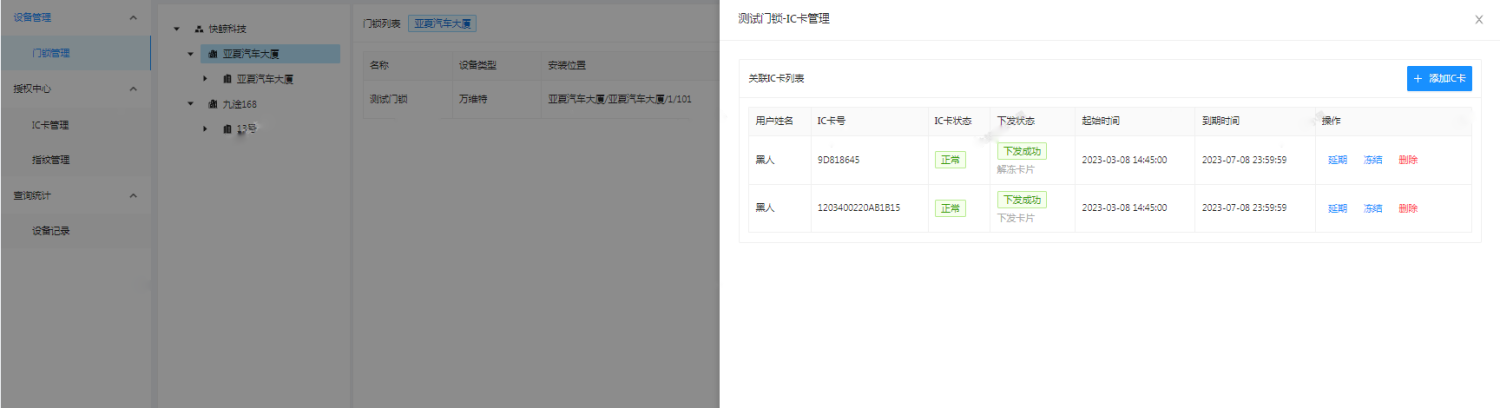1500x408 pixels.
Task: Expand the 13号 tree node arrow
Action: click(x=205, y=129)
